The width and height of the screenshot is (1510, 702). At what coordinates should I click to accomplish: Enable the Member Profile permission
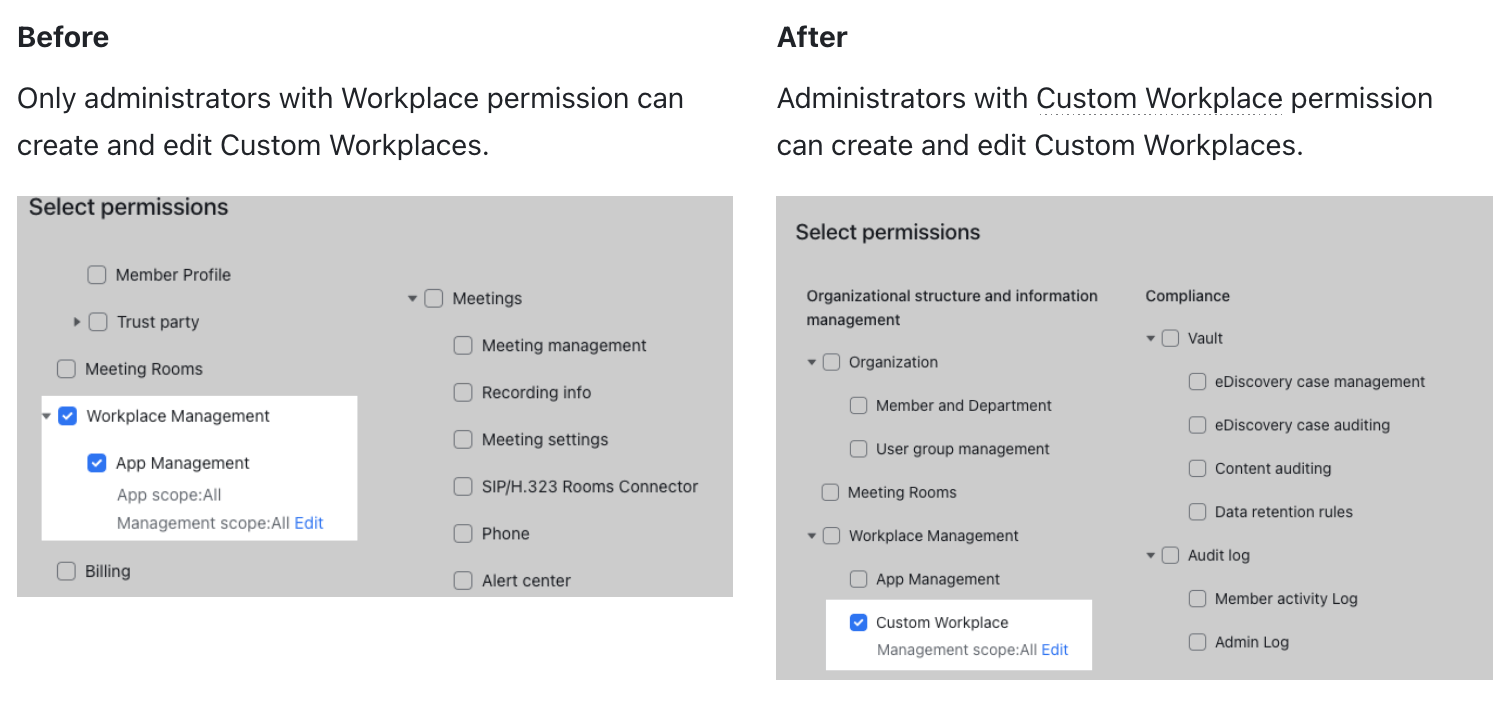(x=96, y=274)
